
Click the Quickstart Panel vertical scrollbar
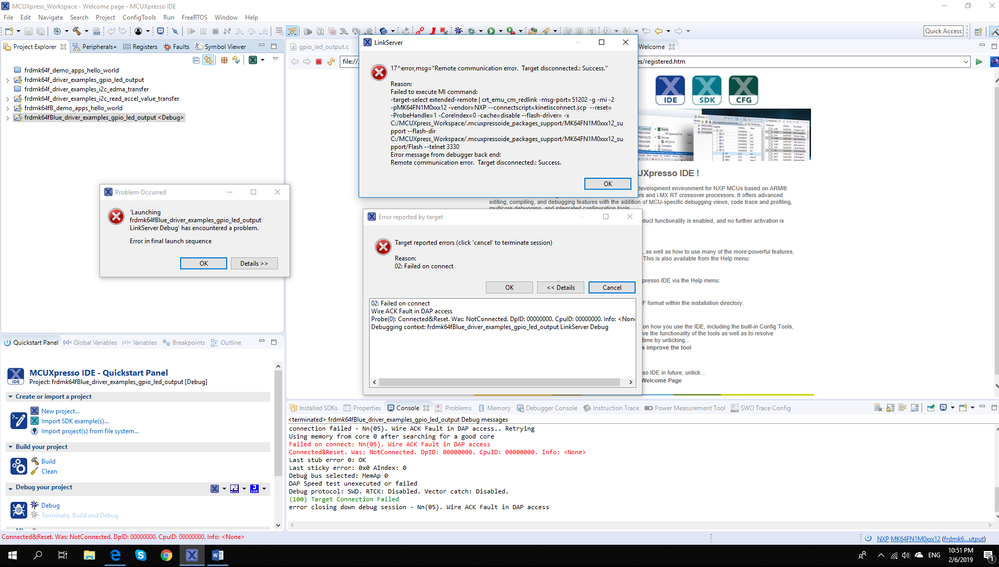click(278, 422)
